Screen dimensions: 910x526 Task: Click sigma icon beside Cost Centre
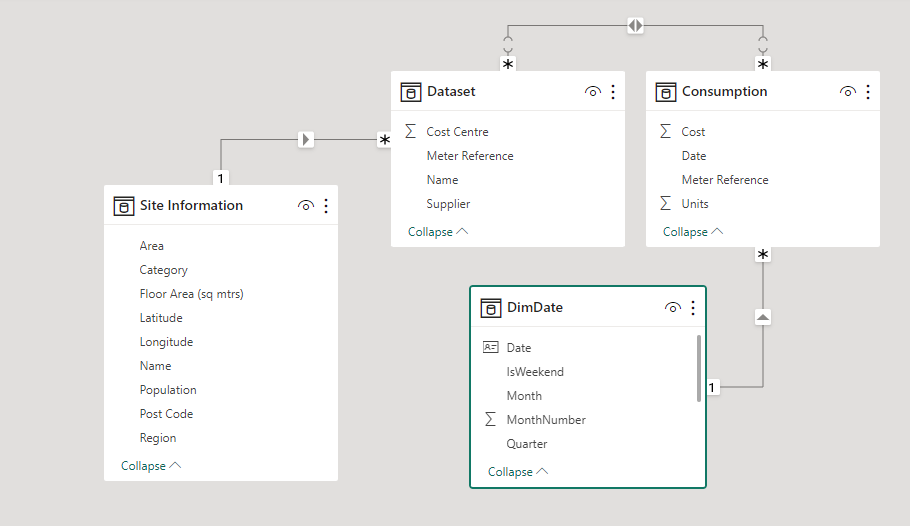(410, 131)
